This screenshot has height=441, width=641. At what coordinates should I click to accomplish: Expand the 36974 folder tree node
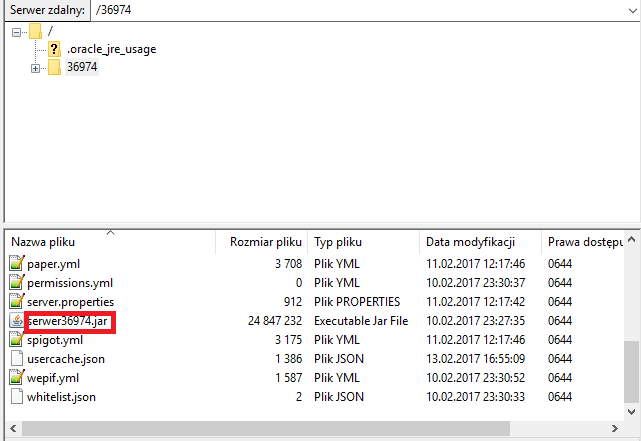pos(36,68)
